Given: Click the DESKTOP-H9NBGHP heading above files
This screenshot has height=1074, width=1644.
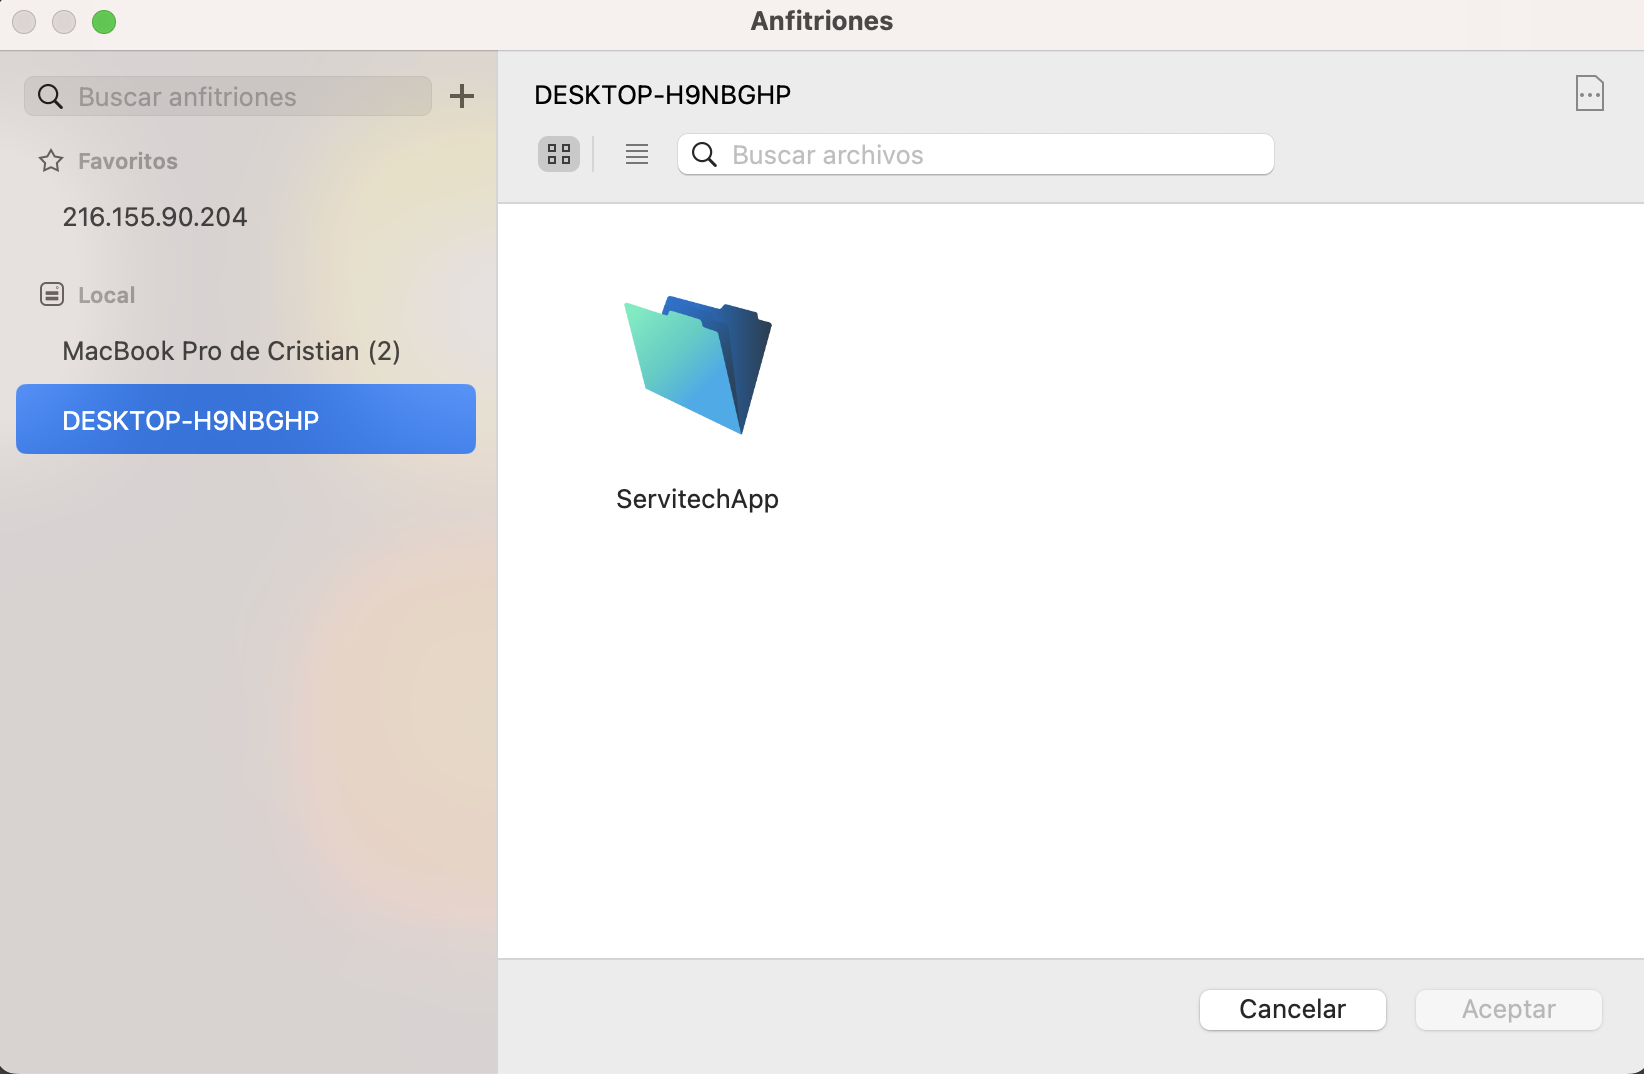Looking at the screenshot, I should (x=662, y=95).
